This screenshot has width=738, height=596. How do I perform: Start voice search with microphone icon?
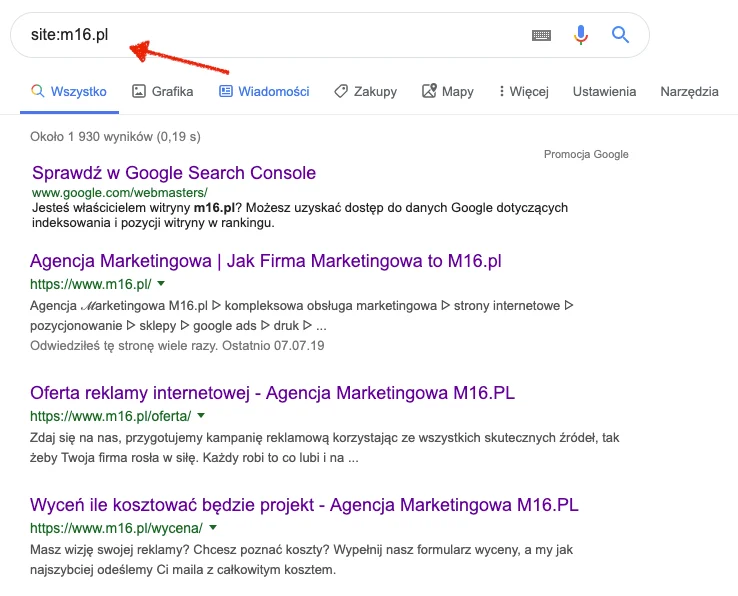pyautogui.click(x=581, y=35)
